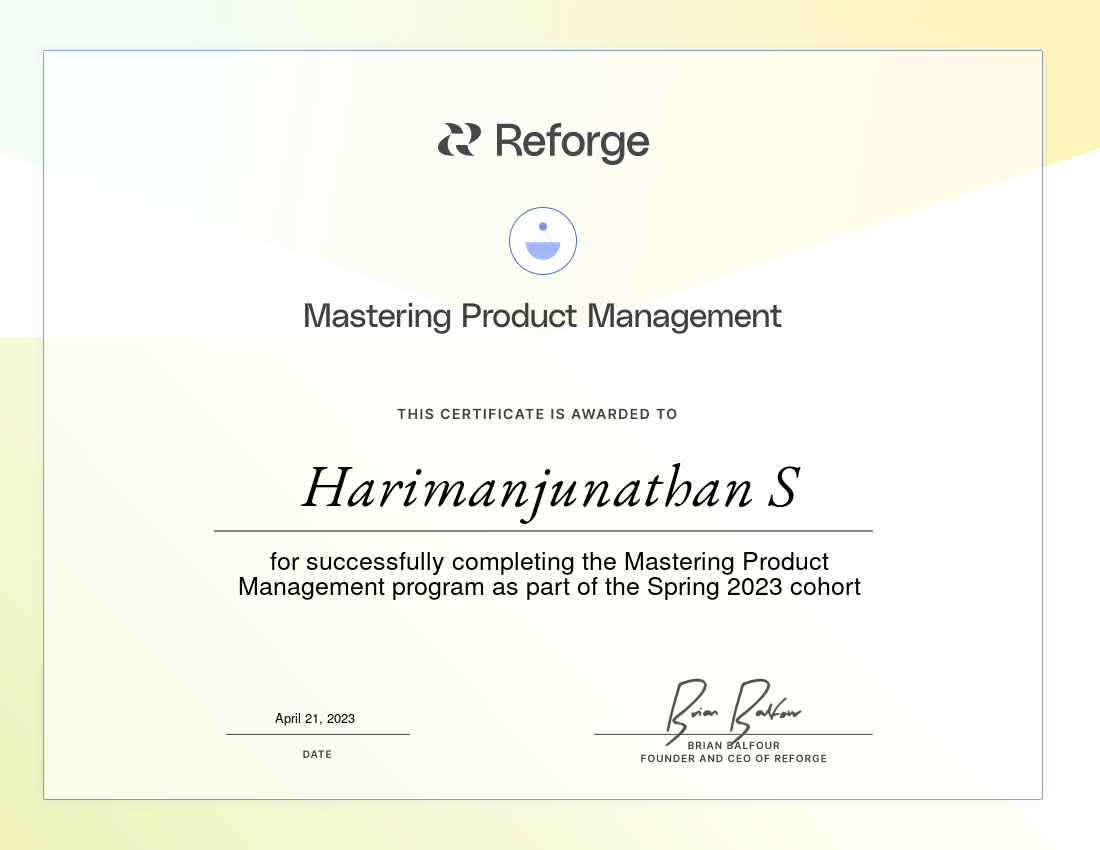Click the April 21, 2023 date
This screenshot has height=850, width=1100.
coord(315,719)
